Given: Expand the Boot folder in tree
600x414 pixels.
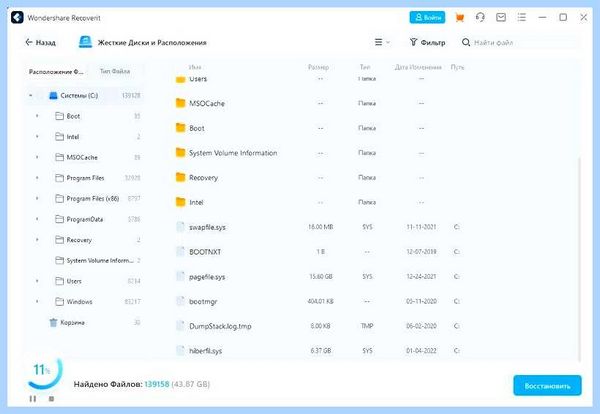Looking at the screenshot, I should click(37, 116).
